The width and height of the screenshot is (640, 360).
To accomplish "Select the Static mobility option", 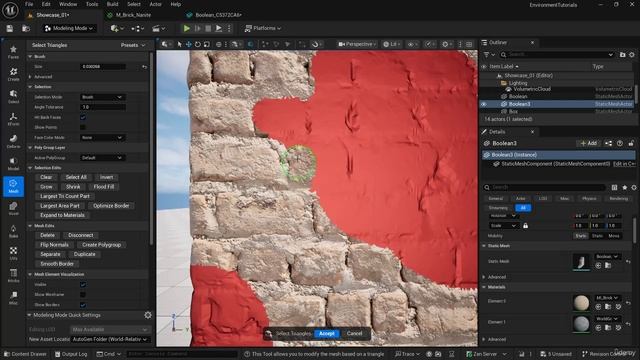I will point(580,236).
